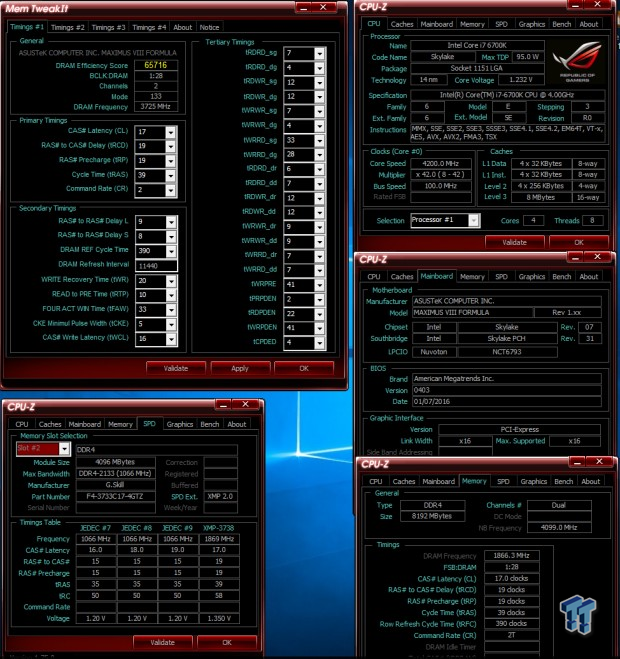Click the Module Size 4096 MBytes value
Screen dimensions: 620x659
click(115, 462)
